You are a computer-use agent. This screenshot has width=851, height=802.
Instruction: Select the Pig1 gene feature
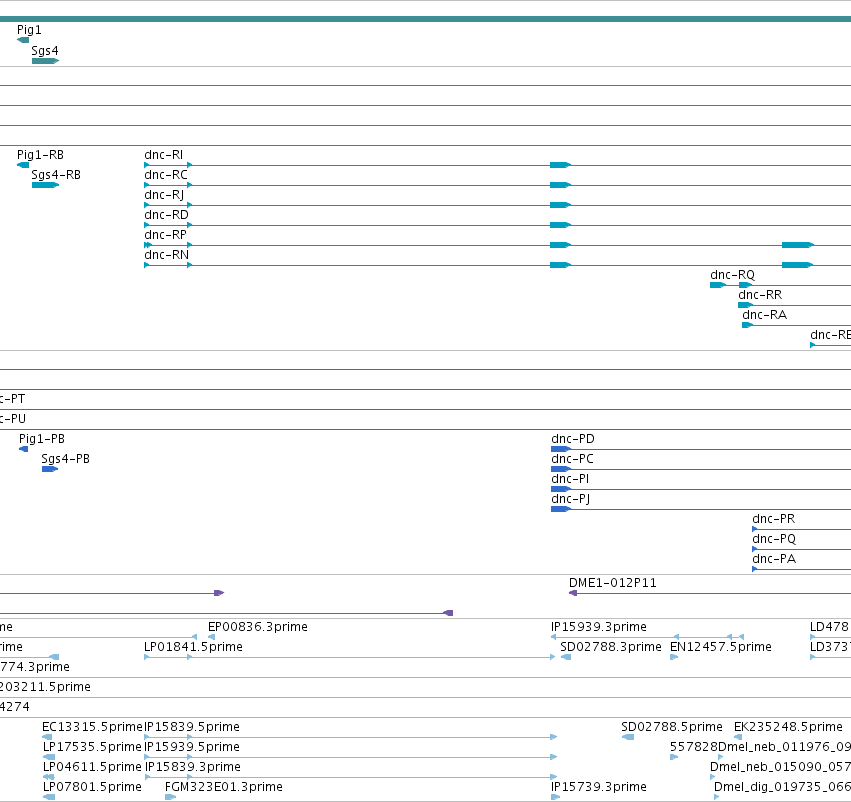23,40
